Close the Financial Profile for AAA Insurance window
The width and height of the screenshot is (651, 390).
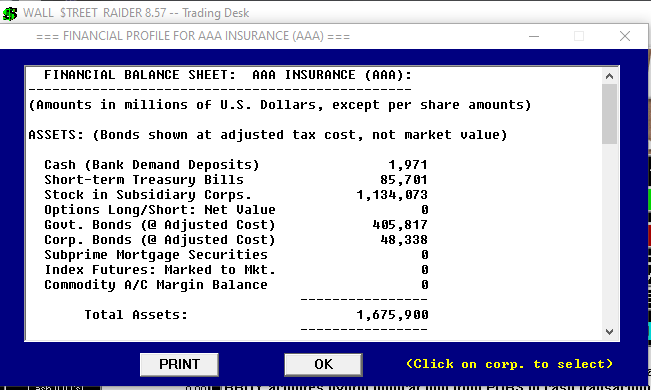[625, 37]
